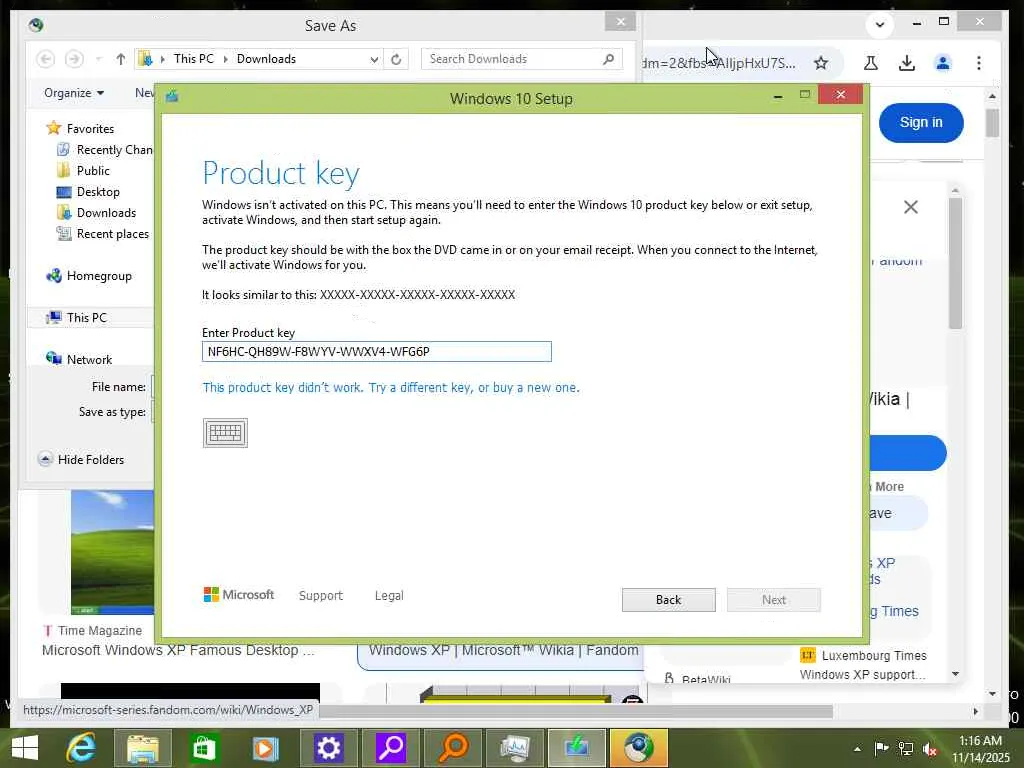Open Windows Store from taskbar
This screenshot has width=1024, height=768.
point(203,748)
